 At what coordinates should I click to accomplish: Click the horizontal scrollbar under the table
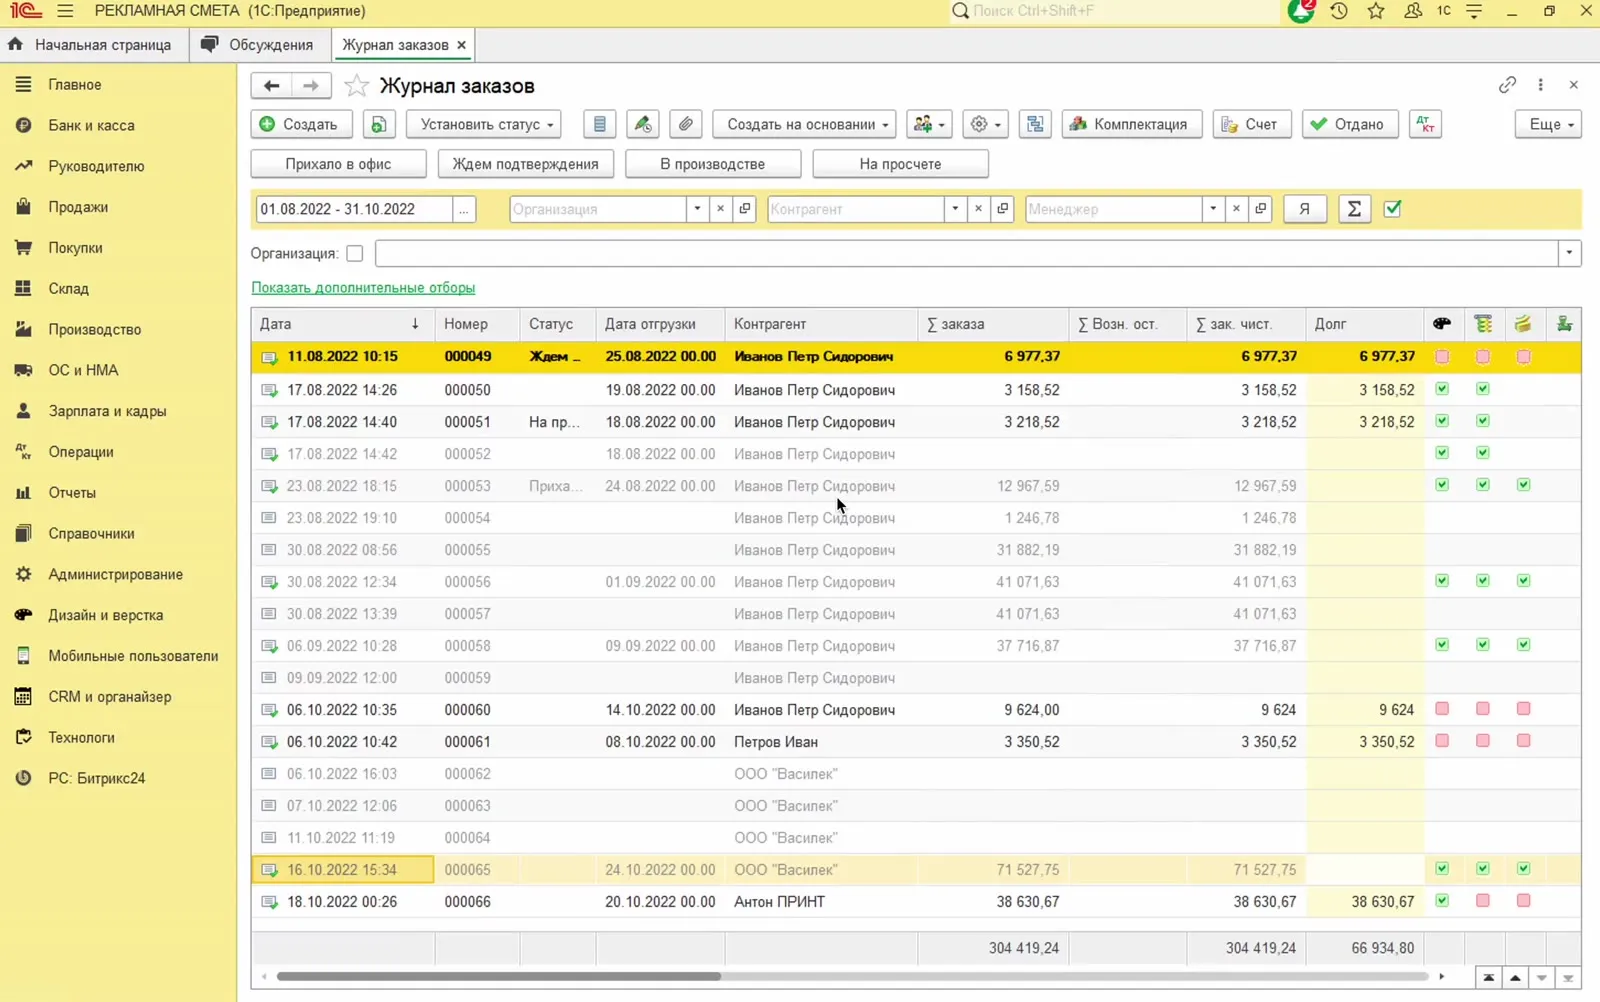coord(499,976)
